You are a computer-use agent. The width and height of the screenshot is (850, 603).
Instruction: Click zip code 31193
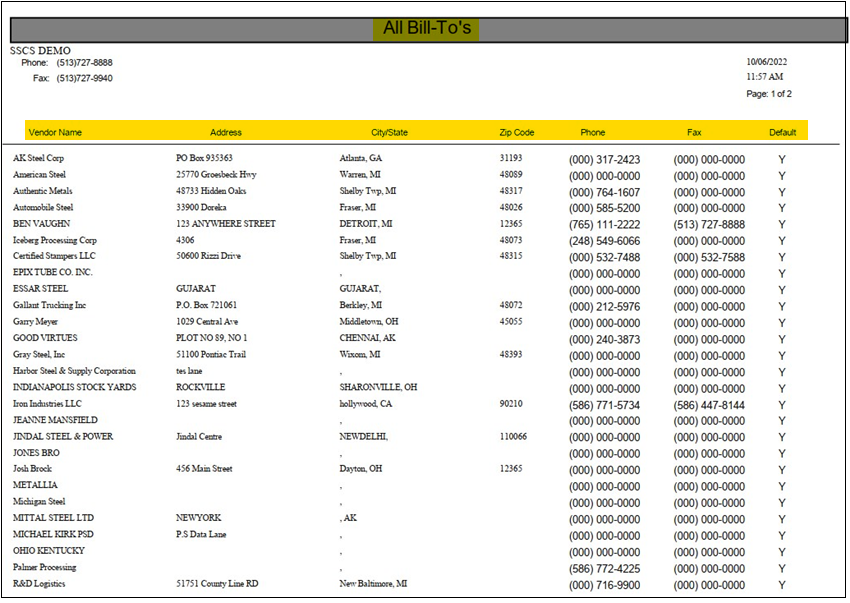point(511,158)
